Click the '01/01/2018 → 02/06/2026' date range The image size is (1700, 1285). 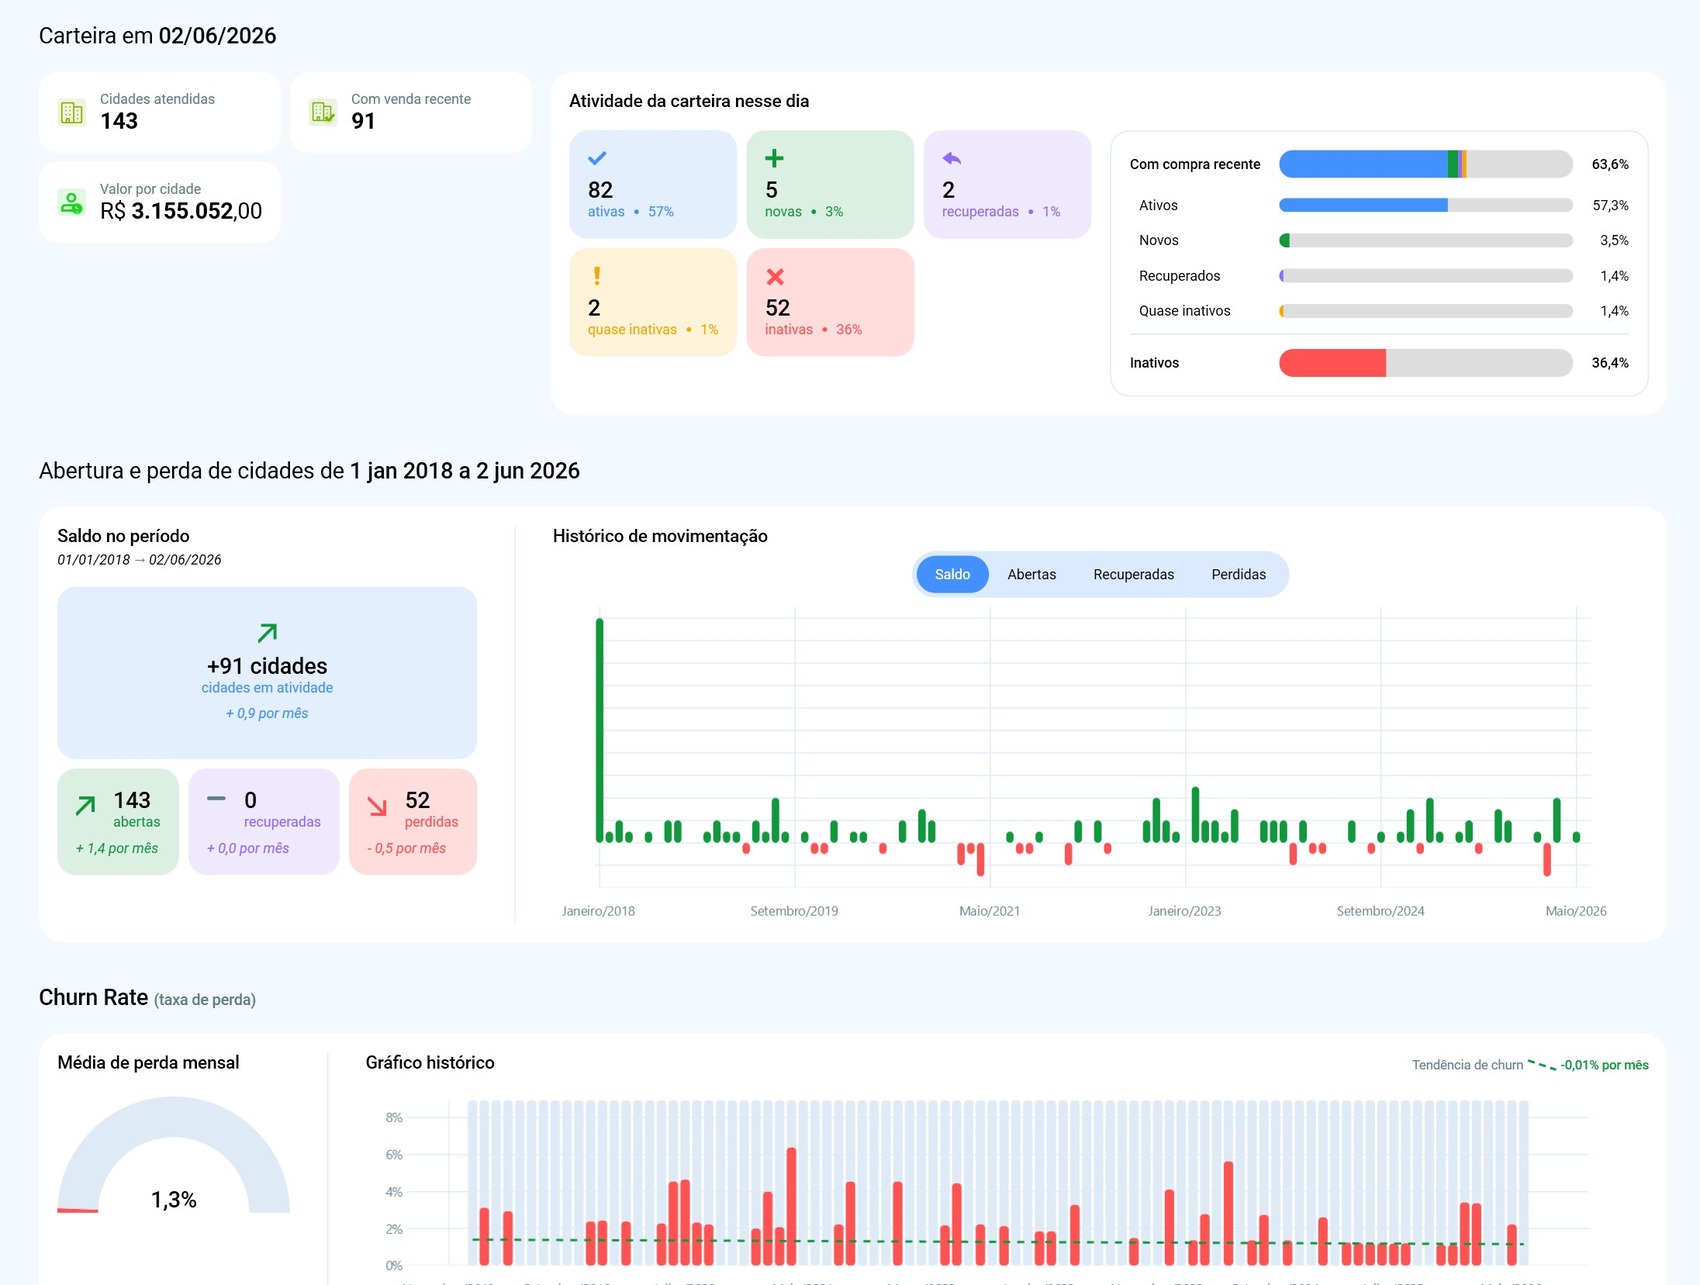pos(139,560)
